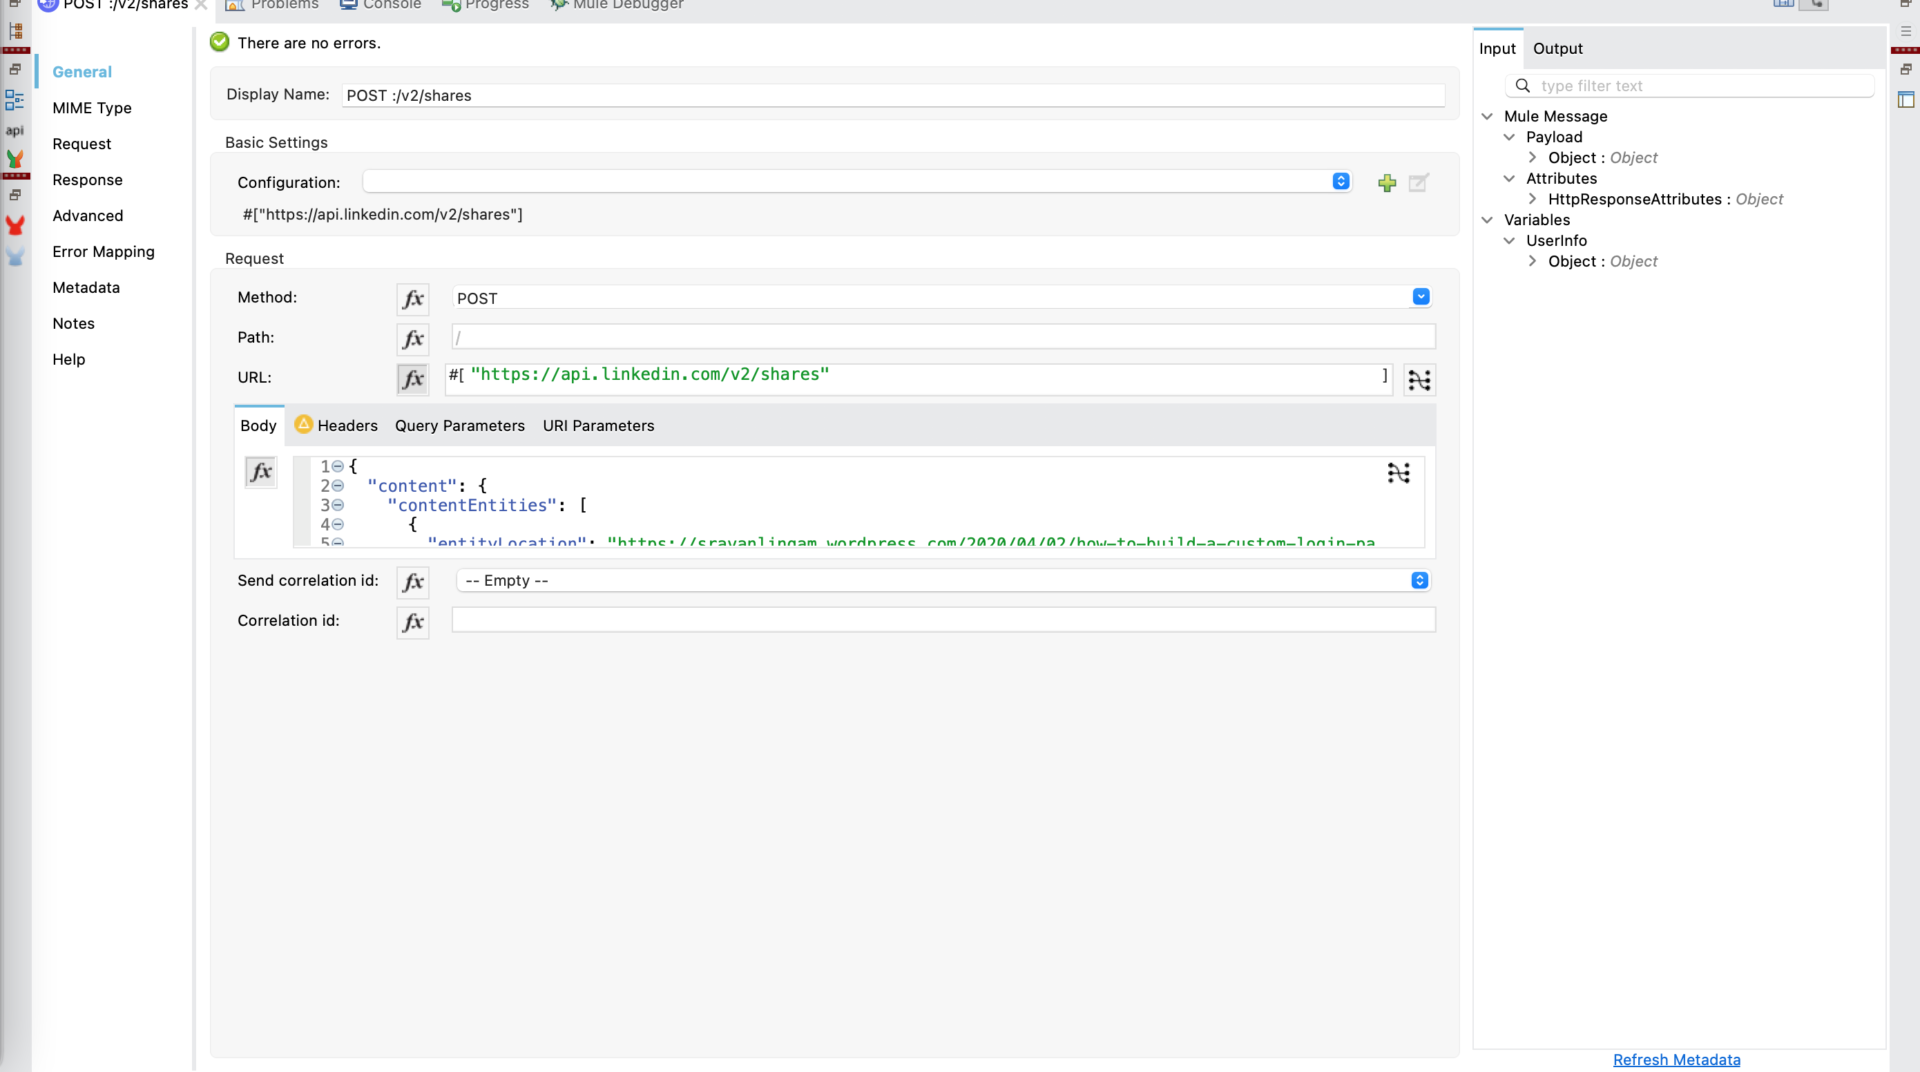Switch to the Output tab
This screenshot has width=1920, height=1072.
coord(1557,49)
